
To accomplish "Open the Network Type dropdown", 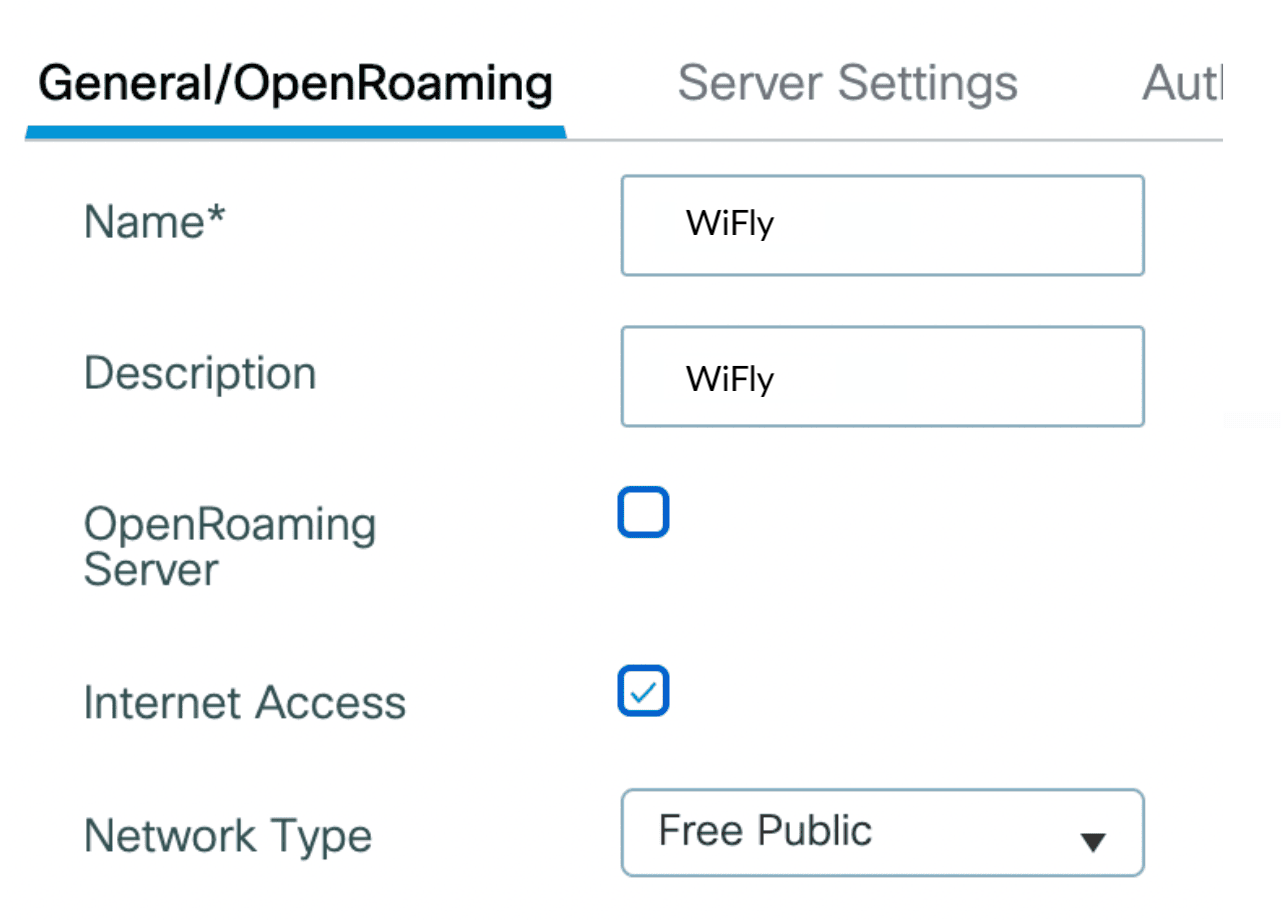I will [x=882, y=833].
